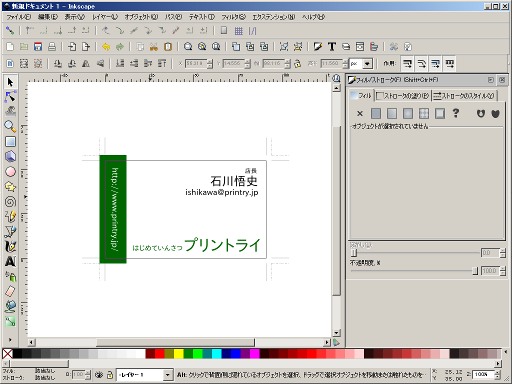Select the Spiral tool

10,201
